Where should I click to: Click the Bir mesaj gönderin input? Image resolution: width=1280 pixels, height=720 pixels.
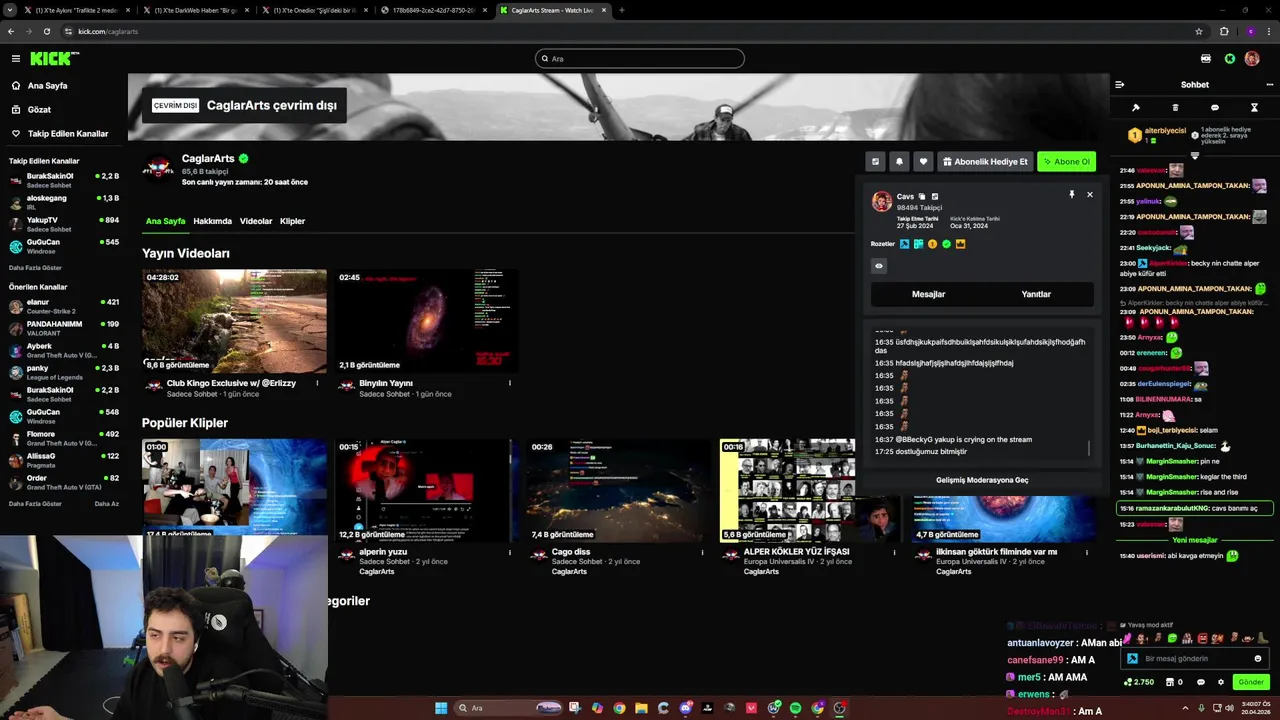[1195, 659]
